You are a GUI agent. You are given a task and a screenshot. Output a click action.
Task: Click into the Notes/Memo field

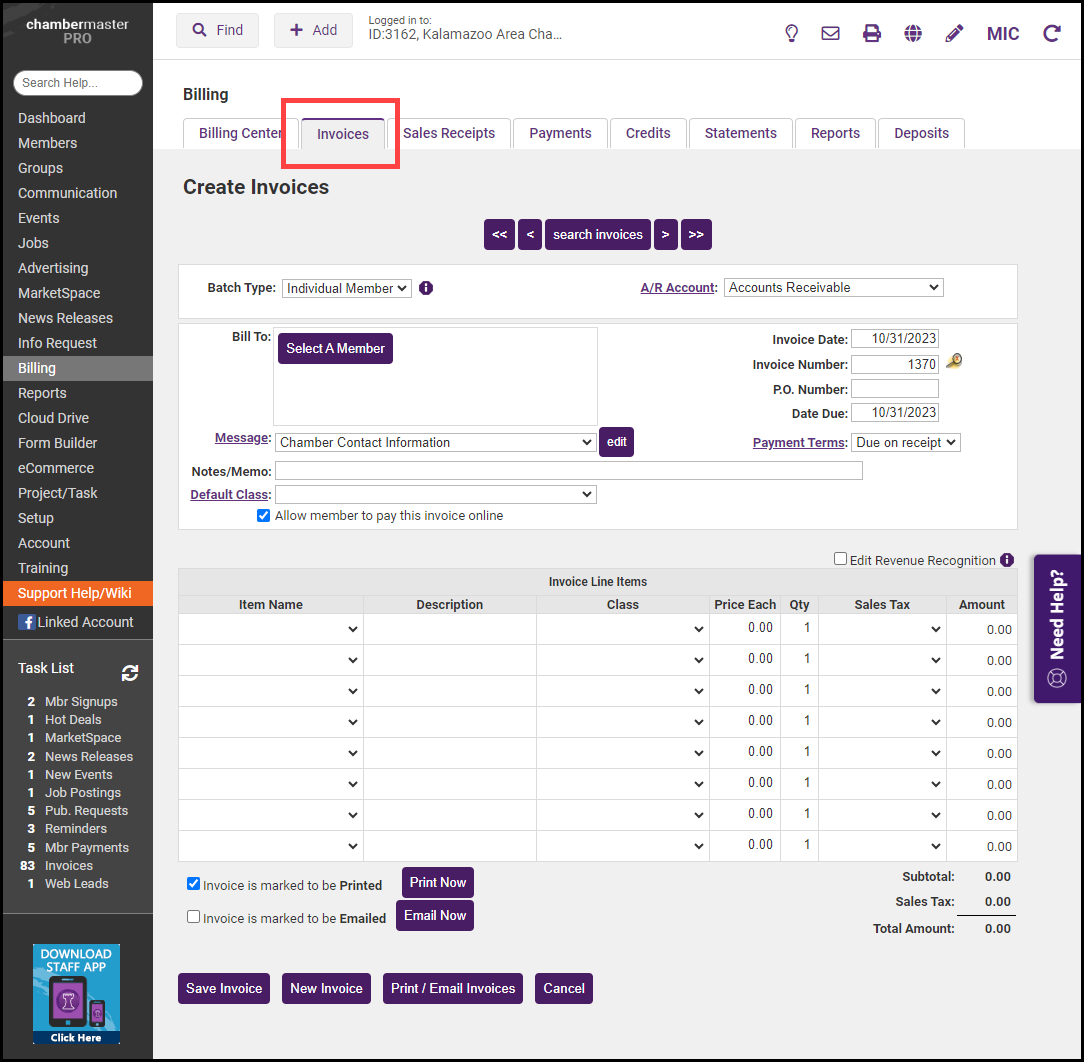[x=568, y=471]
